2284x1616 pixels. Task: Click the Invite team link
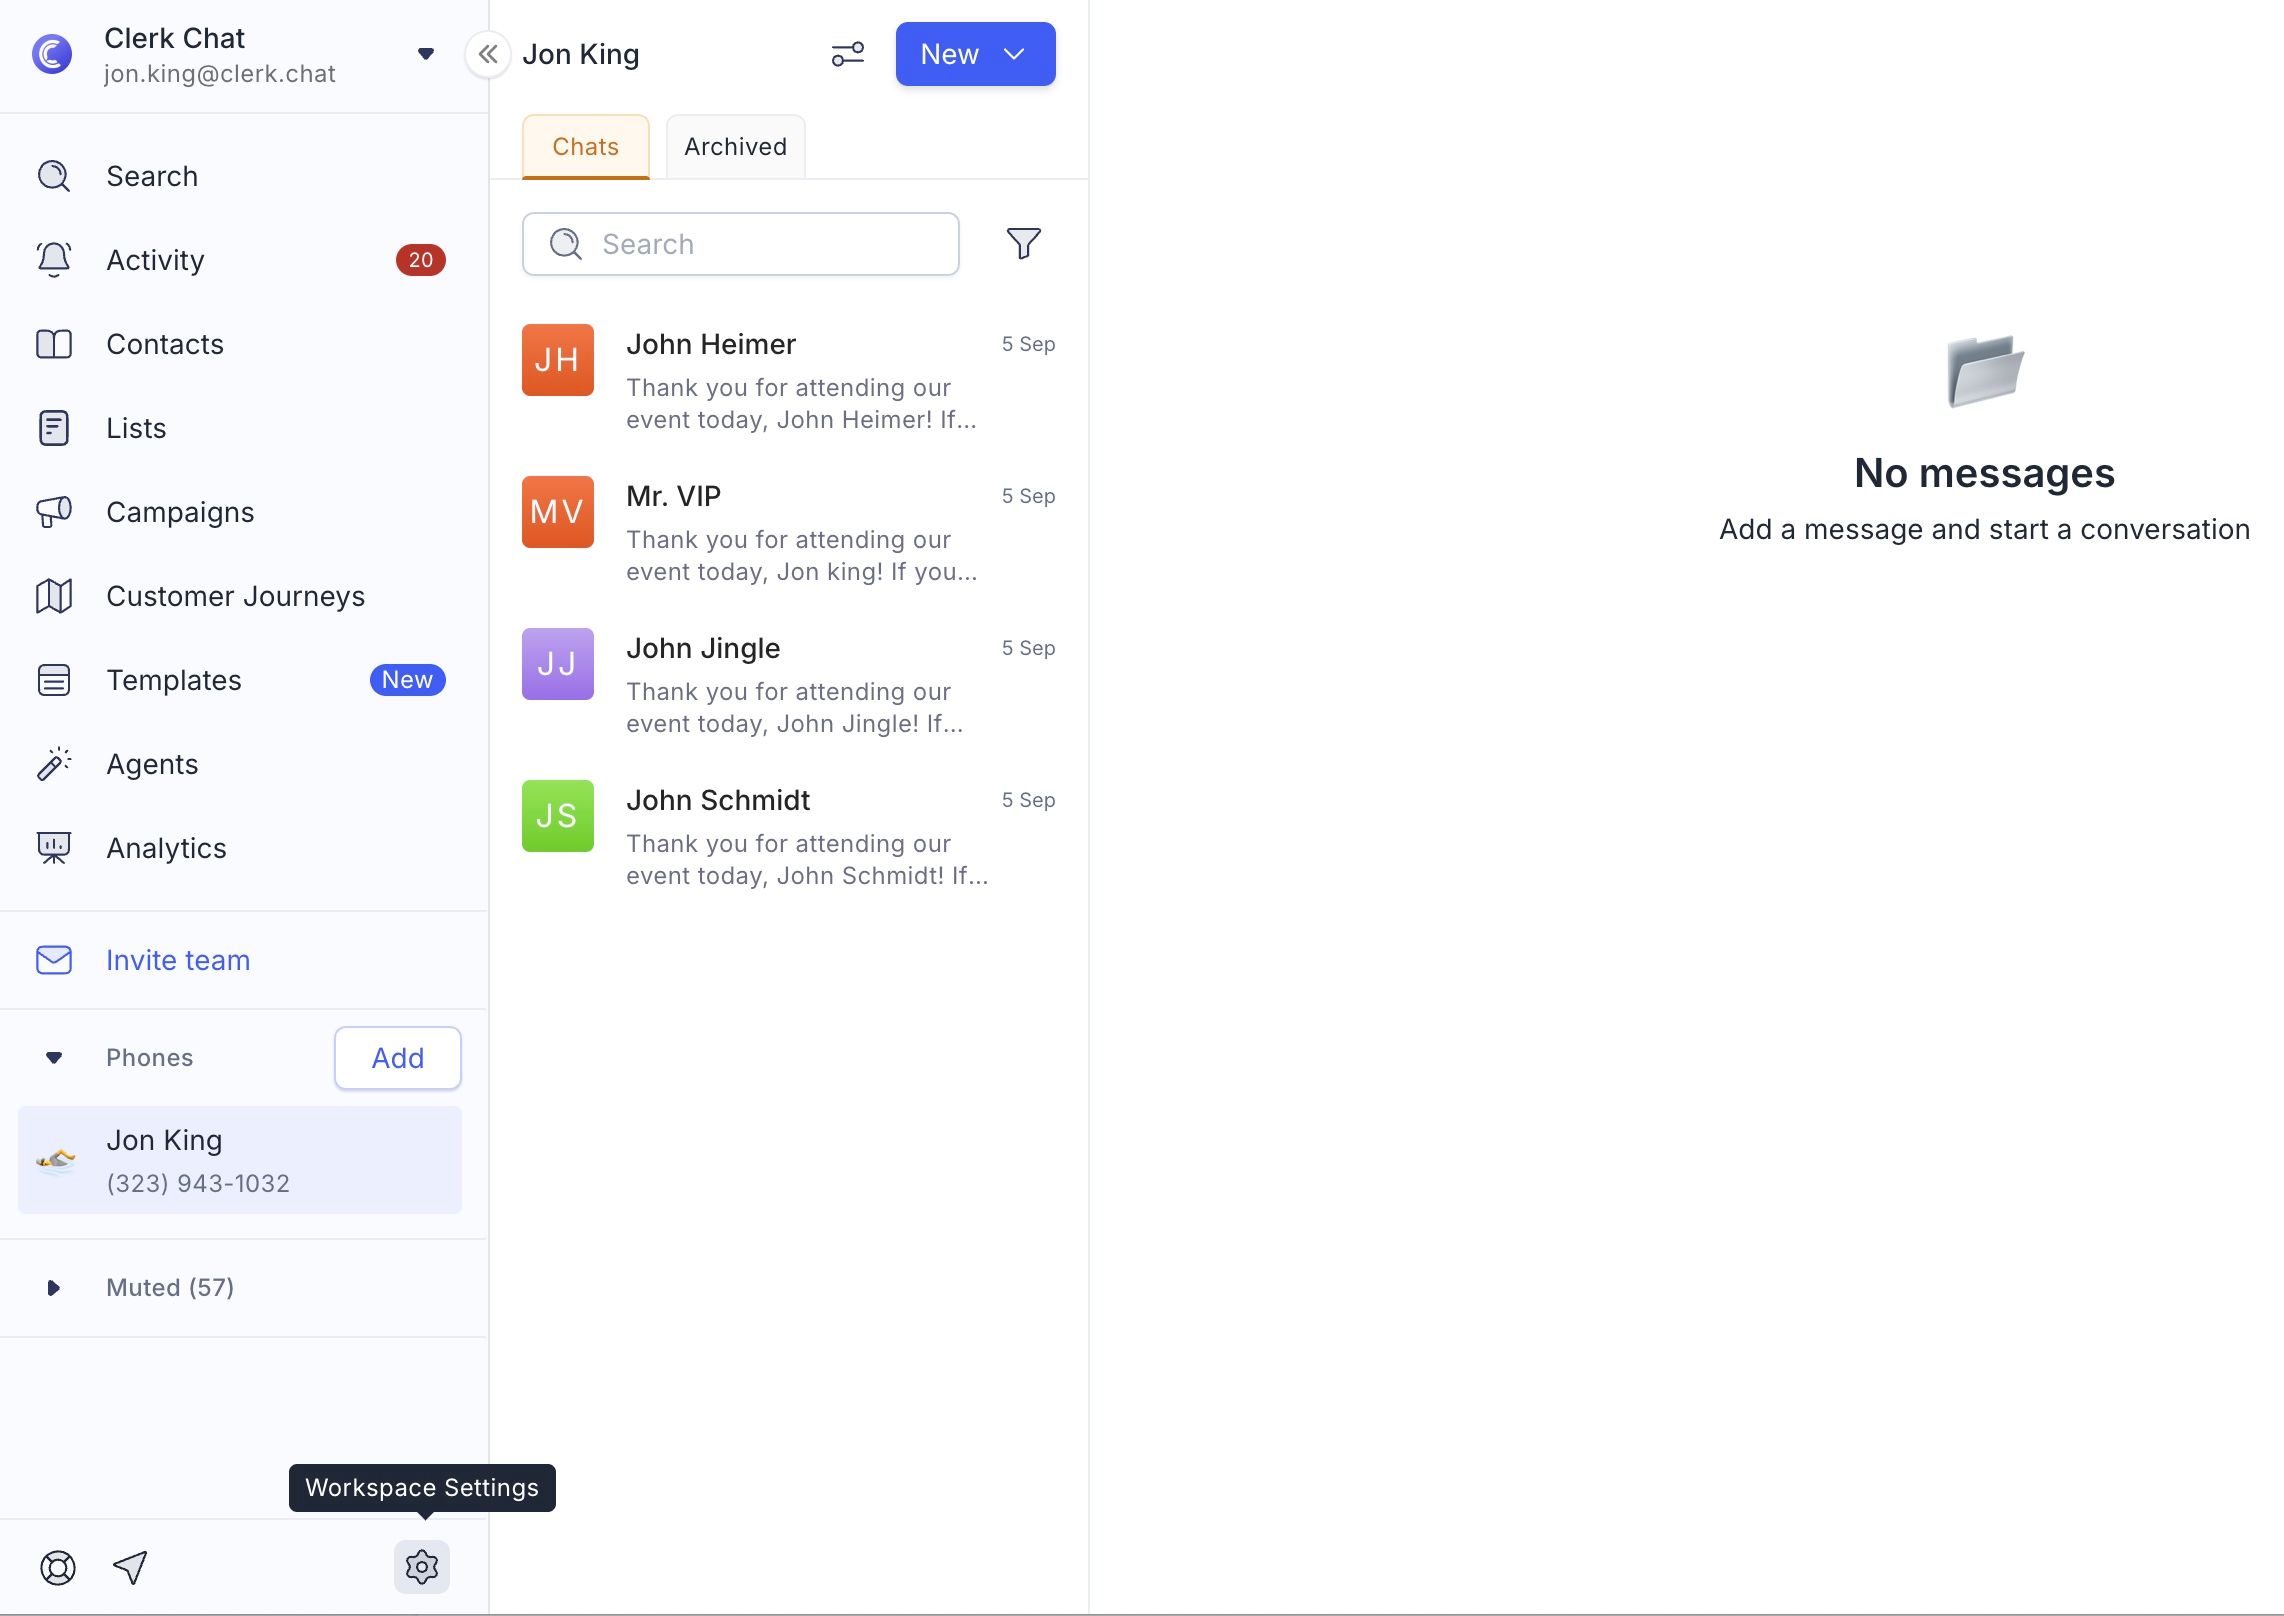[x=178, y=960]
